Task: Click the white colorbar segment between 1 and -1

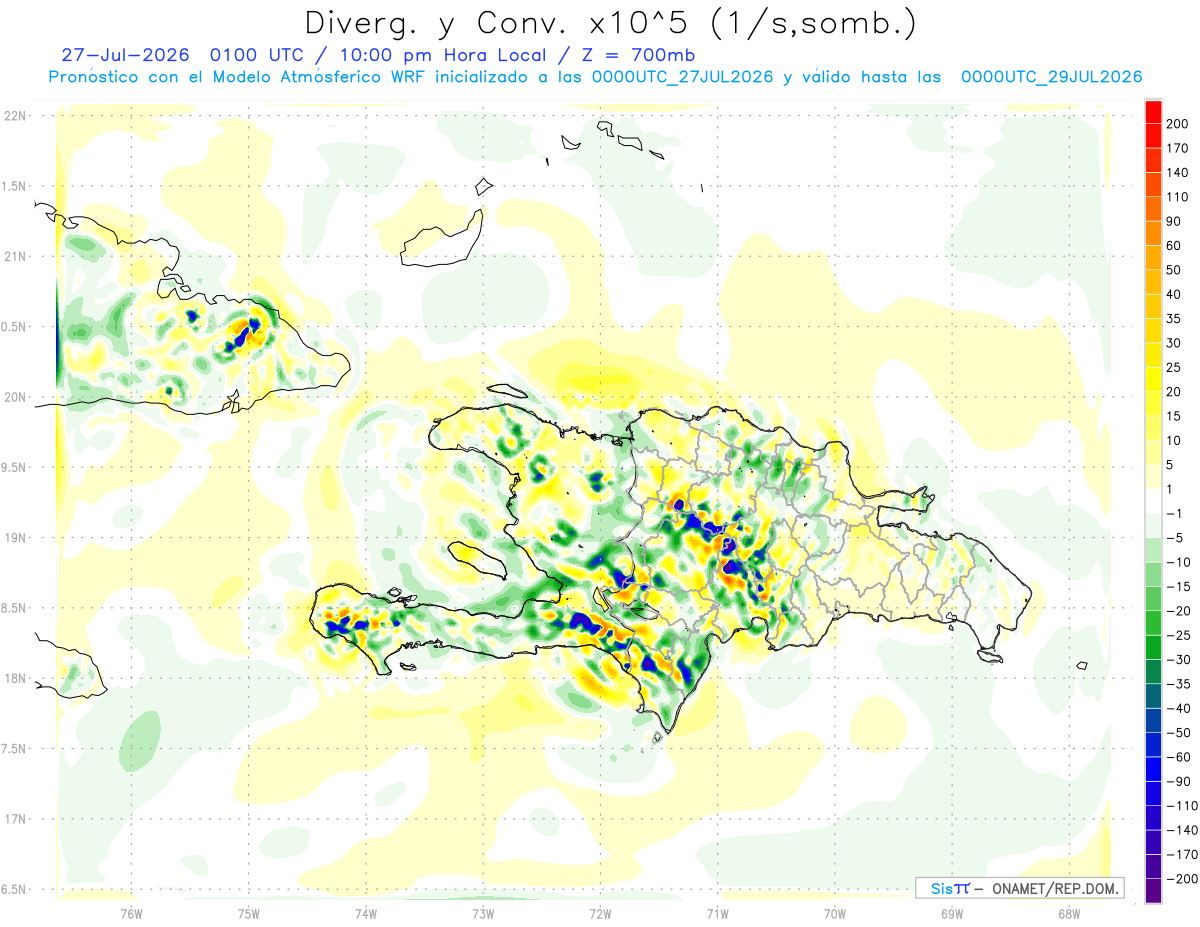Action: pyautogui.click(x=1153, y=501)
